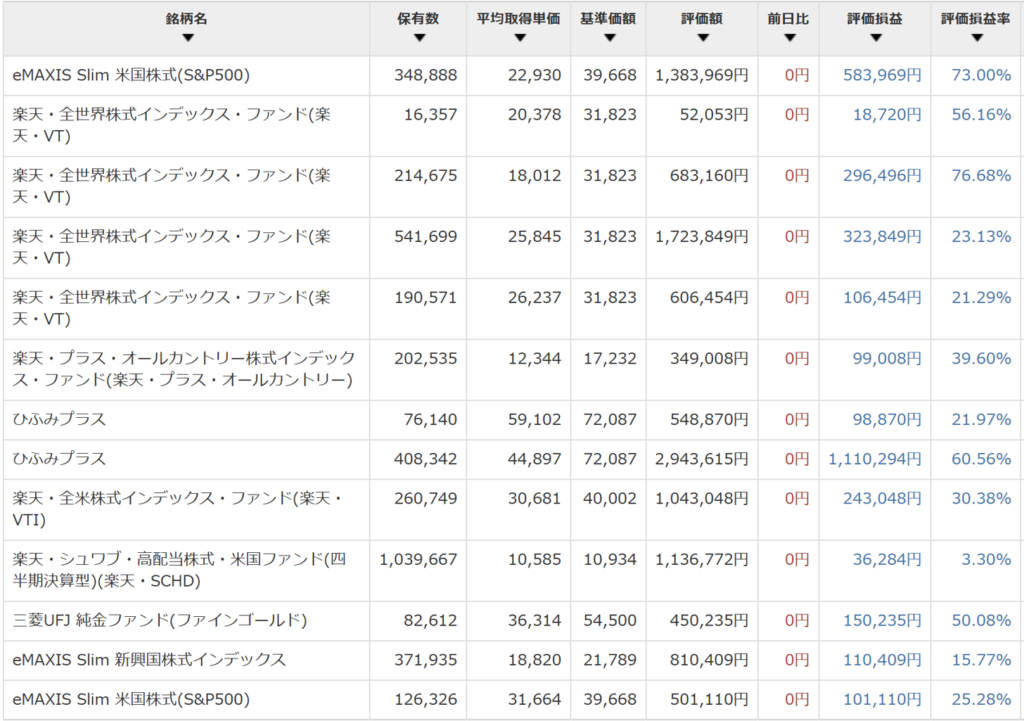Sort the table by 基準価額 arrow
The image size is (1024, 721).
pos(608,38)
